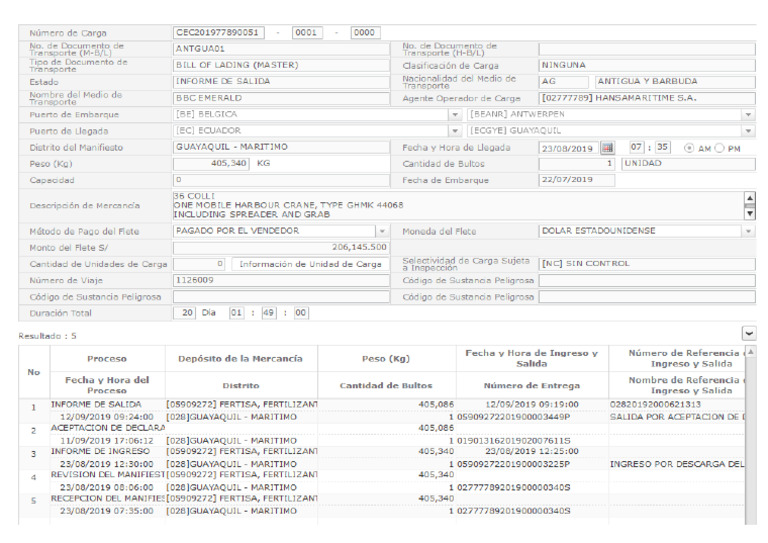Click the shipment date field 22/07/2019
Viewport: 768px width, 543px height.
[576, 180]
